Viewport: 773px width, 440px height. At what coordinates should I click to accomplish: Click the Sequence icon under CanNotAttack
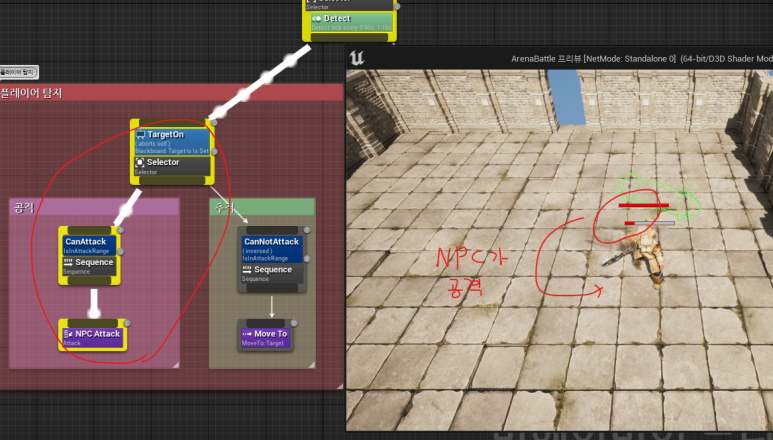click(x=247, y=270)
